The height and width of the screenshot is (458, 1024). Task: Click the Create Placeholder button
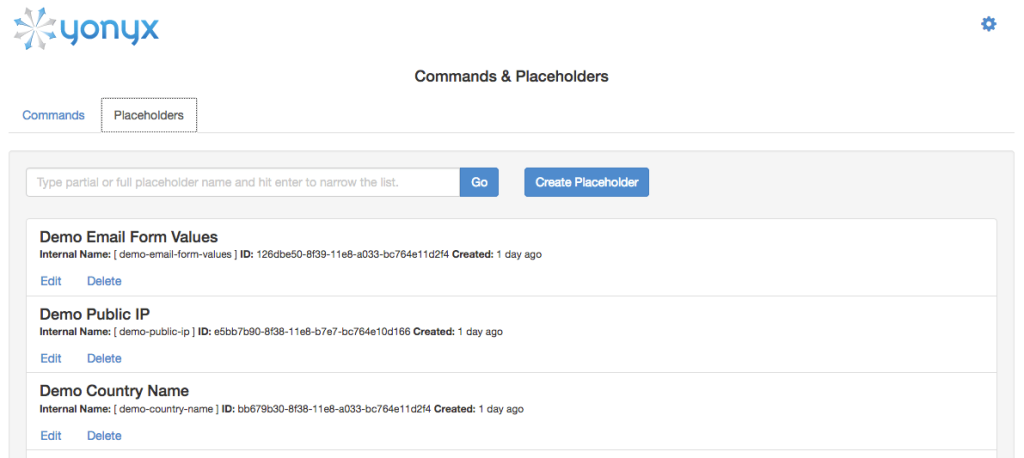coord(587,182)
